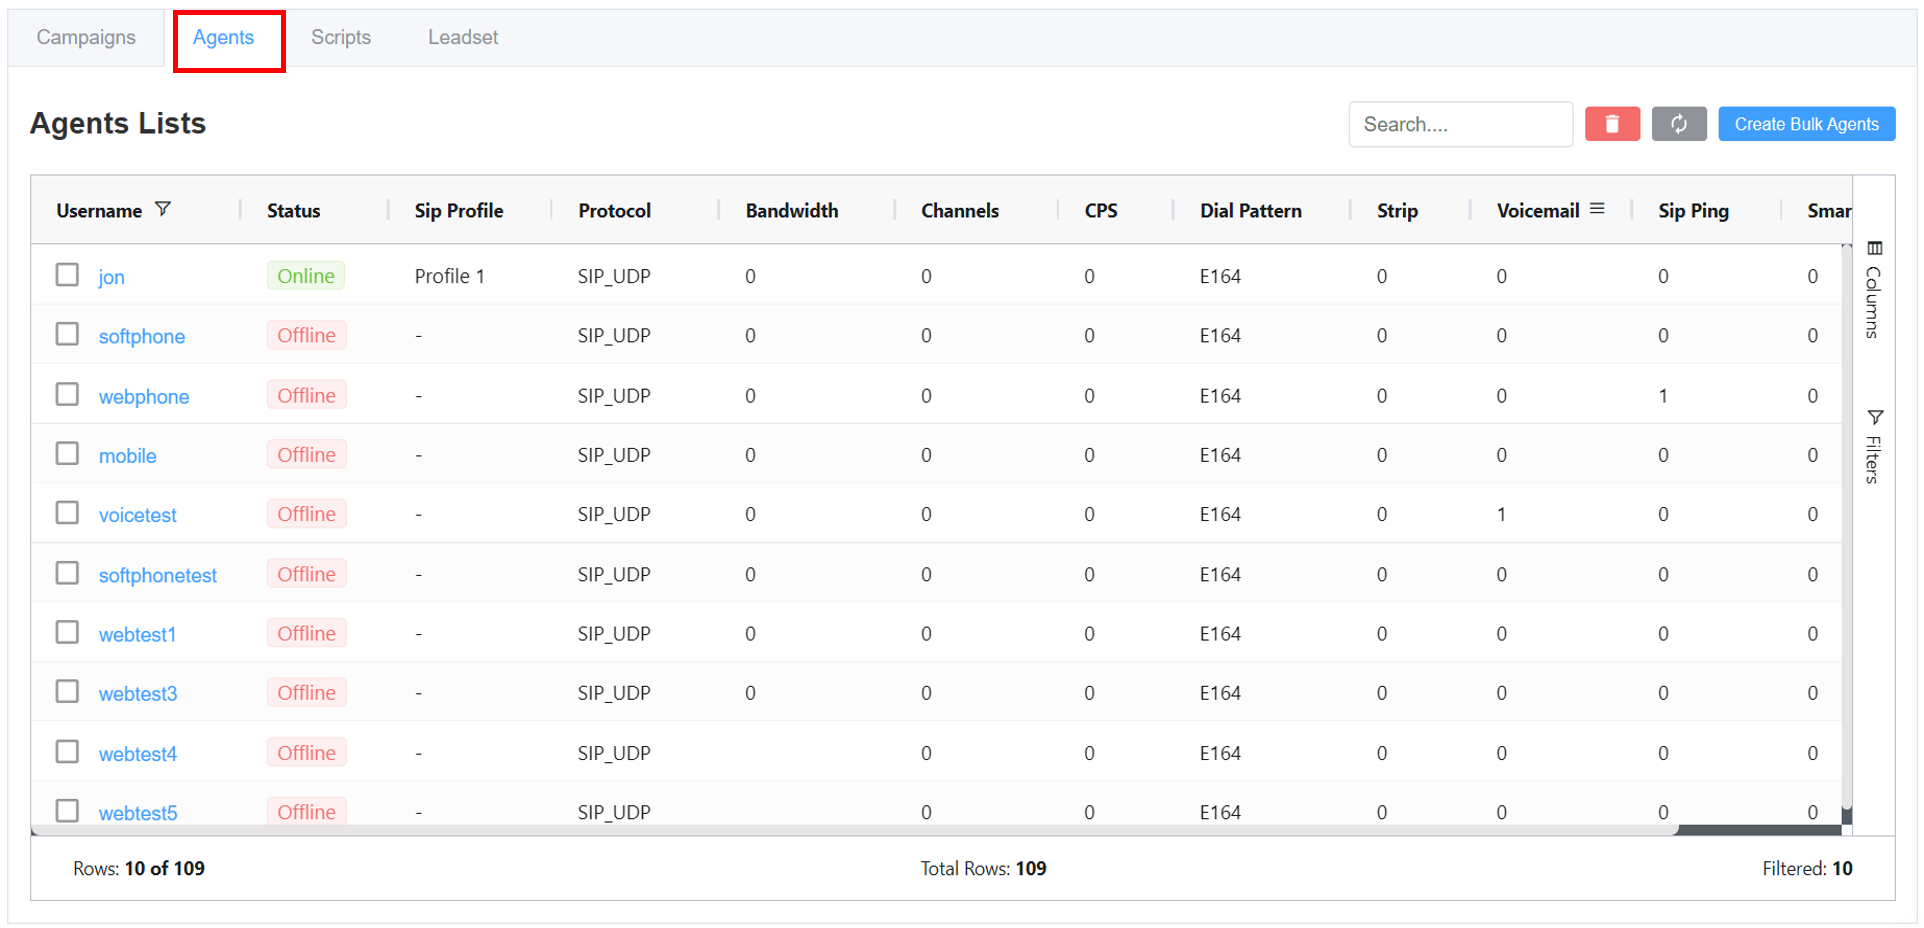1924x928 pixels.
Task: Sort by the Dial Pattern column header
Action: (1250, 211)
